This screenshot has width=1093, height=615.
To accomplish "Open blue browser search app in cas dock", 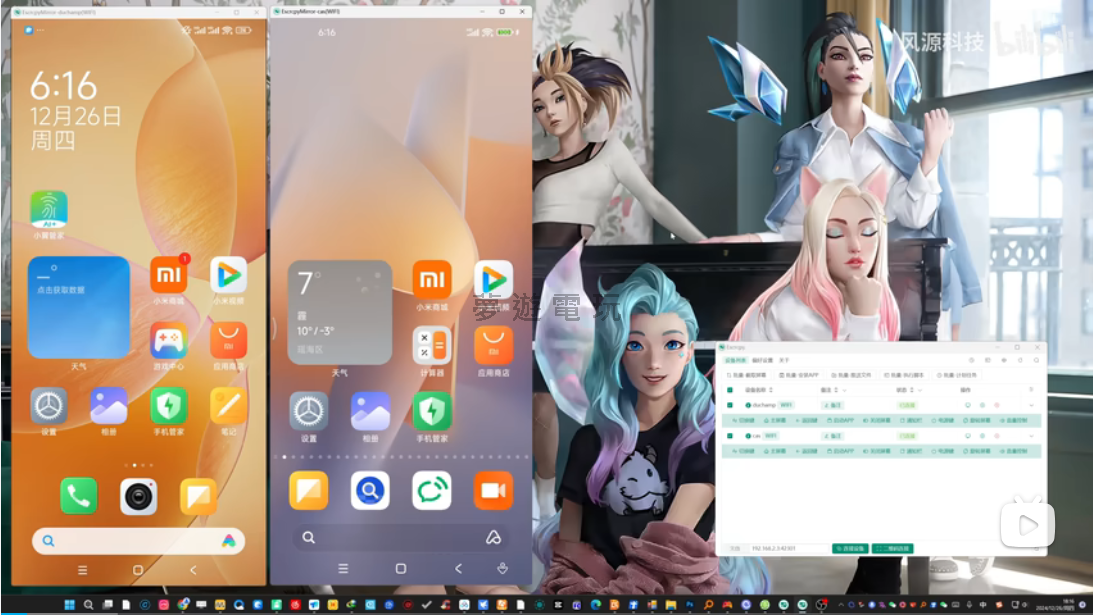I will (370, 490).
